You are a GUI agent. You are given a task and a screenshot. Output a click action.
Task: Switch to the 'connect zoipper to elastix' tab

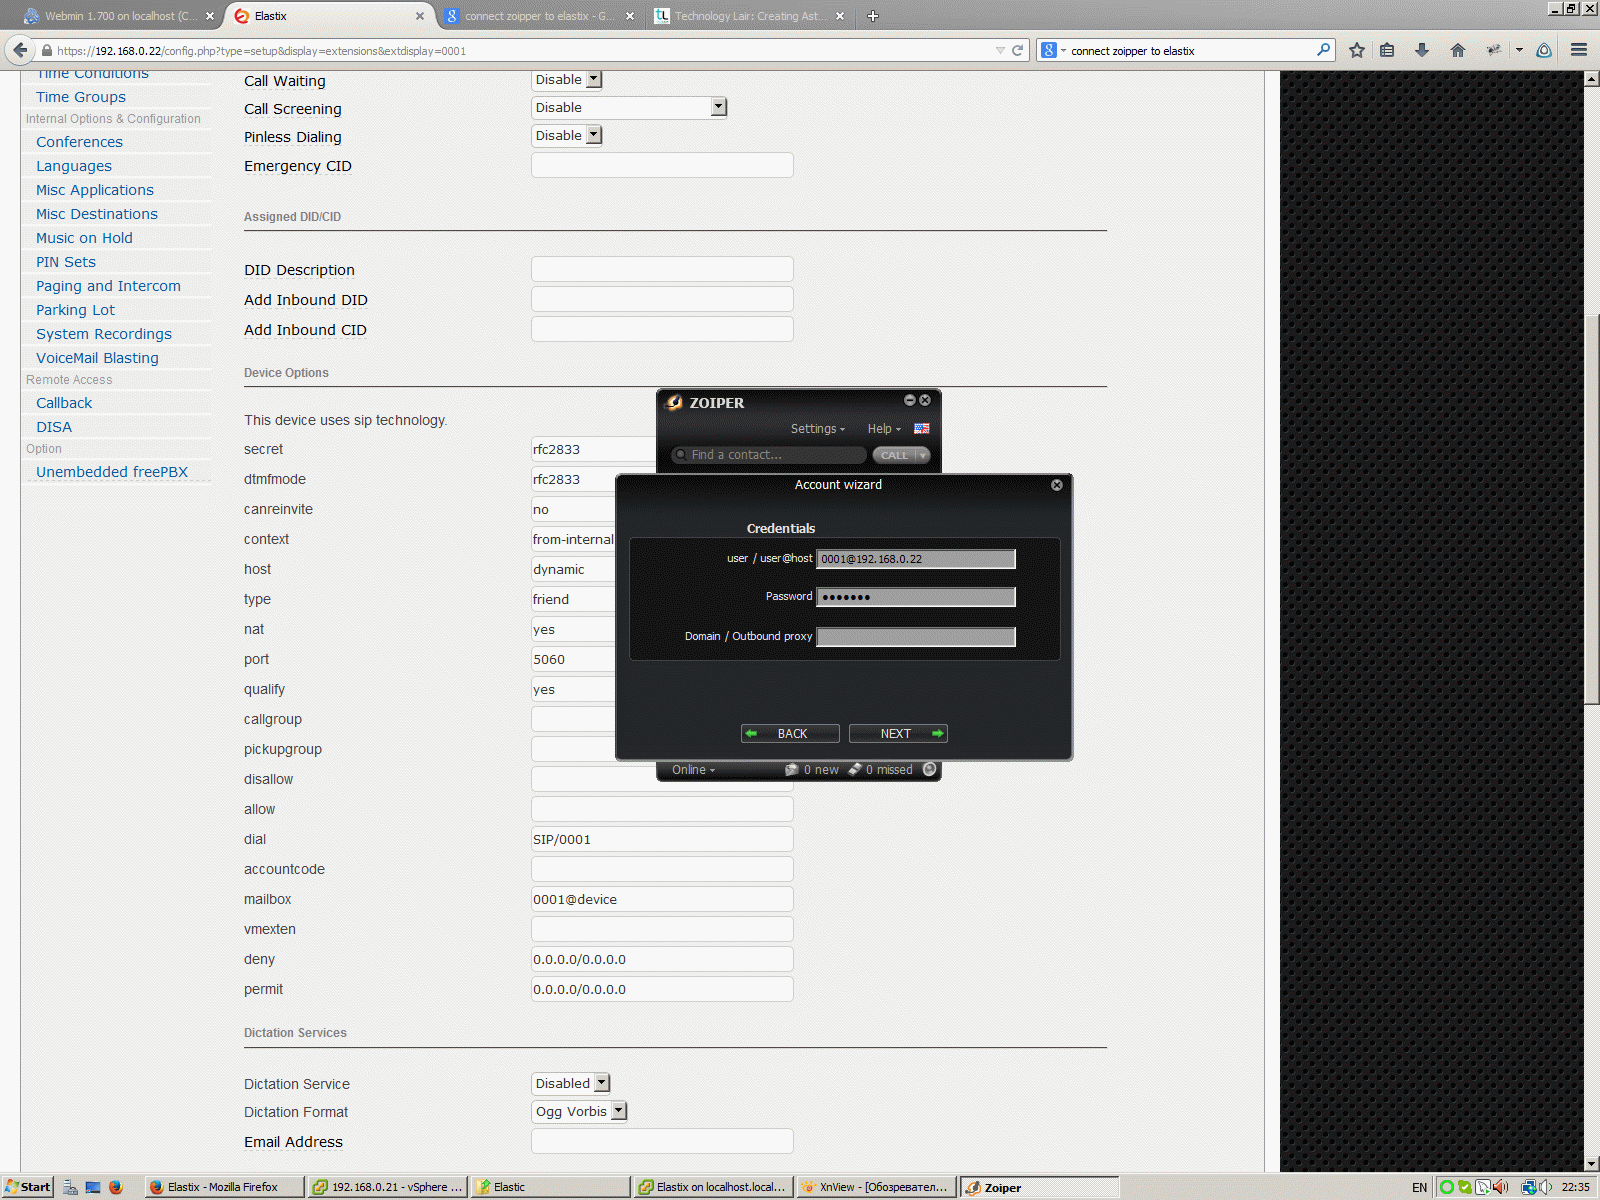[539, 16]
